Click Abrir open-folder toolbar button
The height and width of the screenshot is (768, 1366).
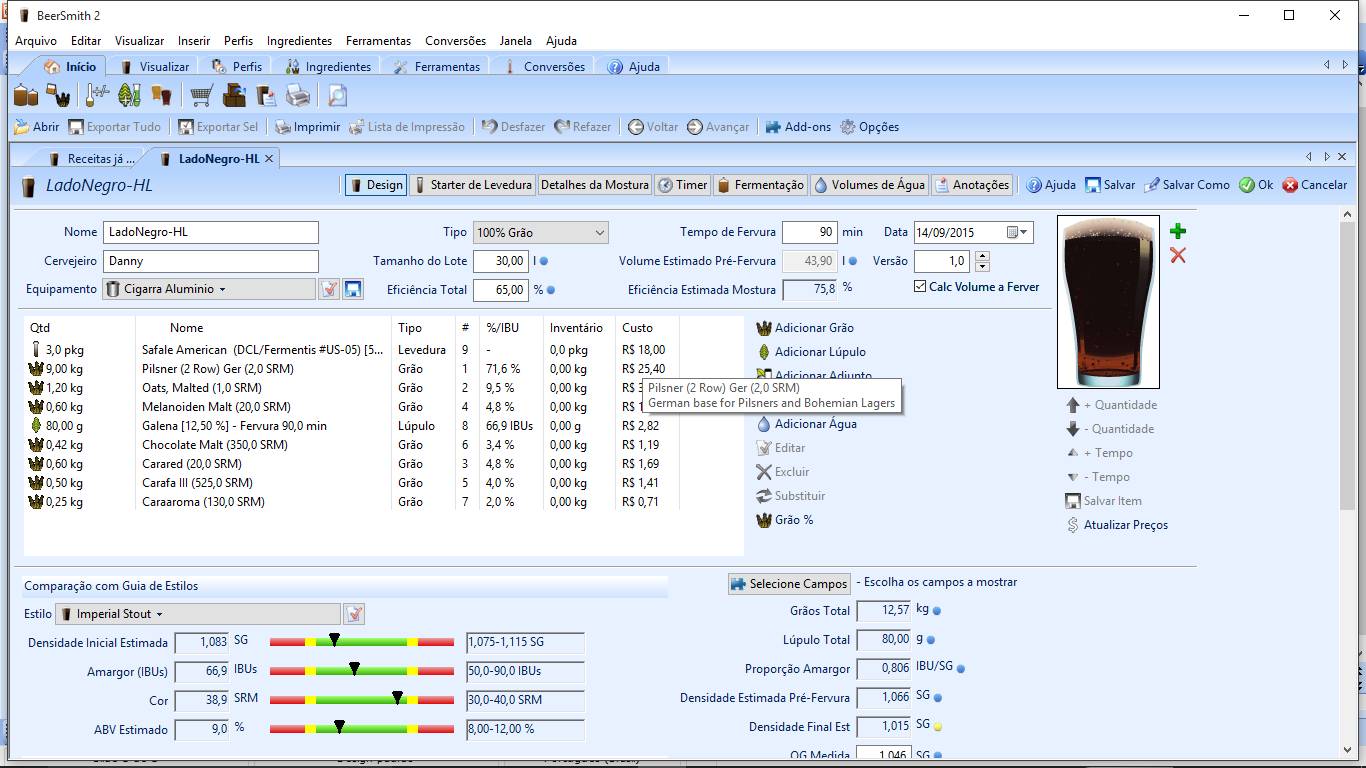(37, 127)
